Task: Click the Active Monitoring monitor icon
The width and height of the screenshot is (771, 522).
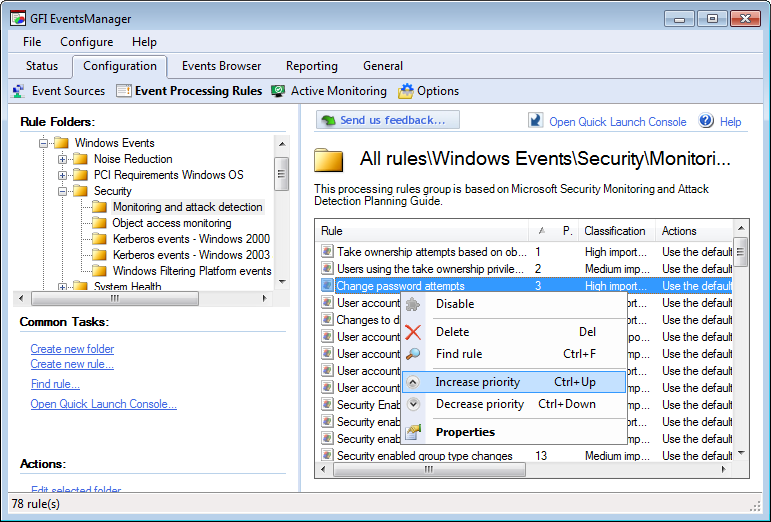Action: 278,91
